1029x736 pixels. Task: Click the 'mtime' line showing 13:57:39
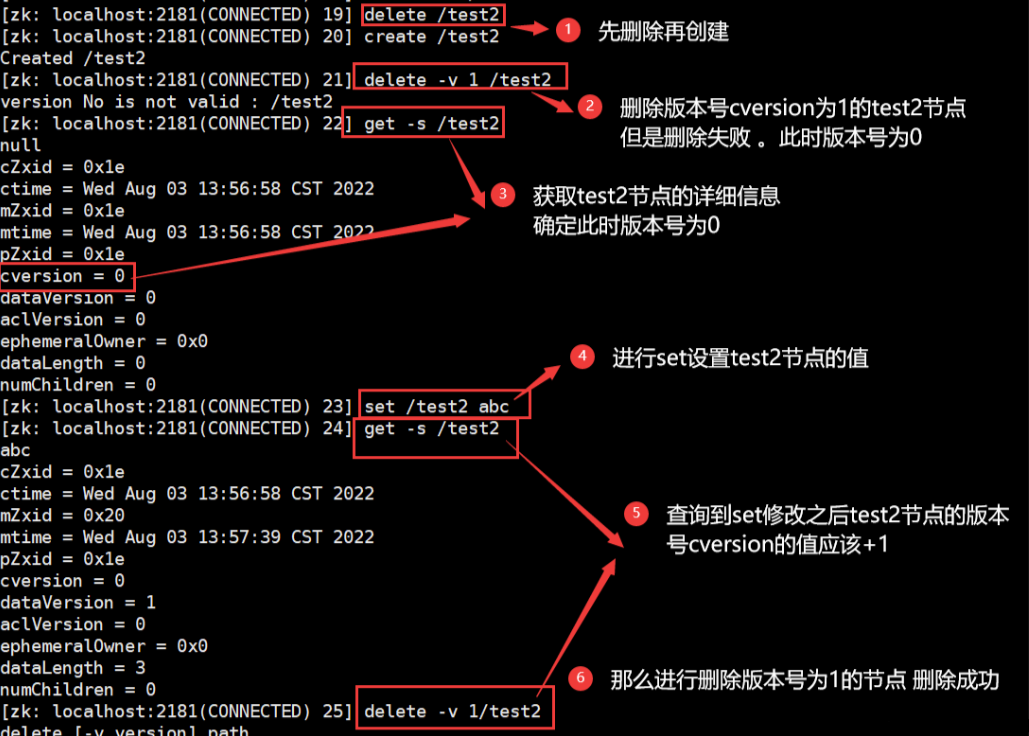pyautogui.click(x=187, y=537)
